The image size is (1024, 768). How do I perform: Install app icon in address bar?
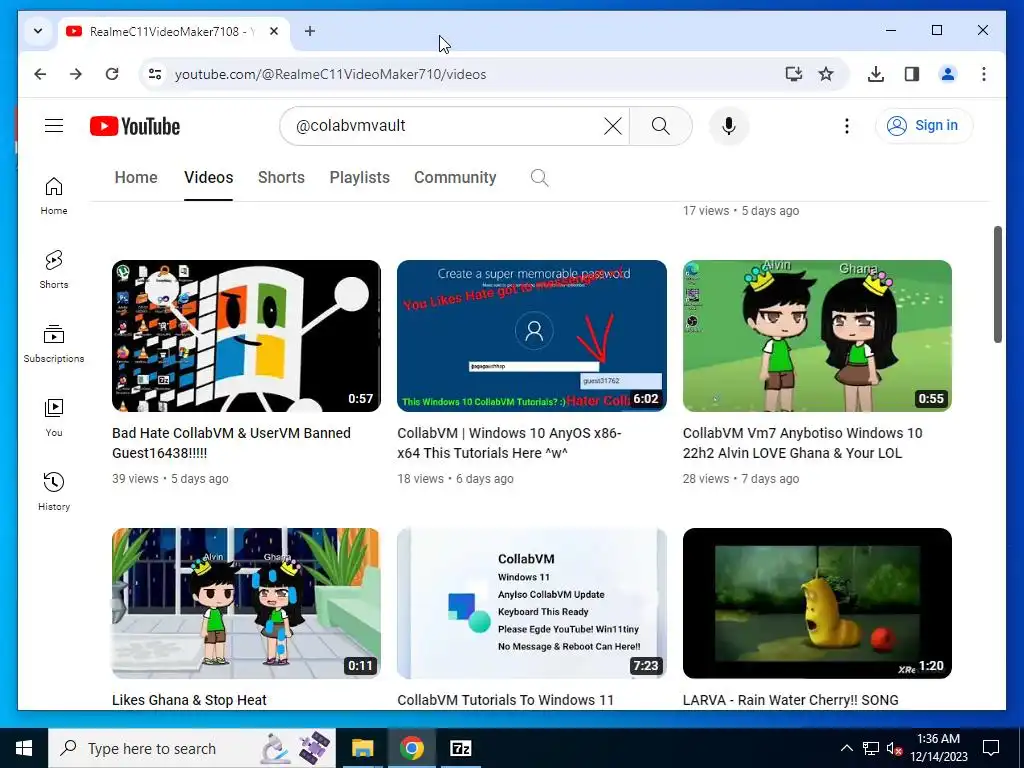click(793, 74)
